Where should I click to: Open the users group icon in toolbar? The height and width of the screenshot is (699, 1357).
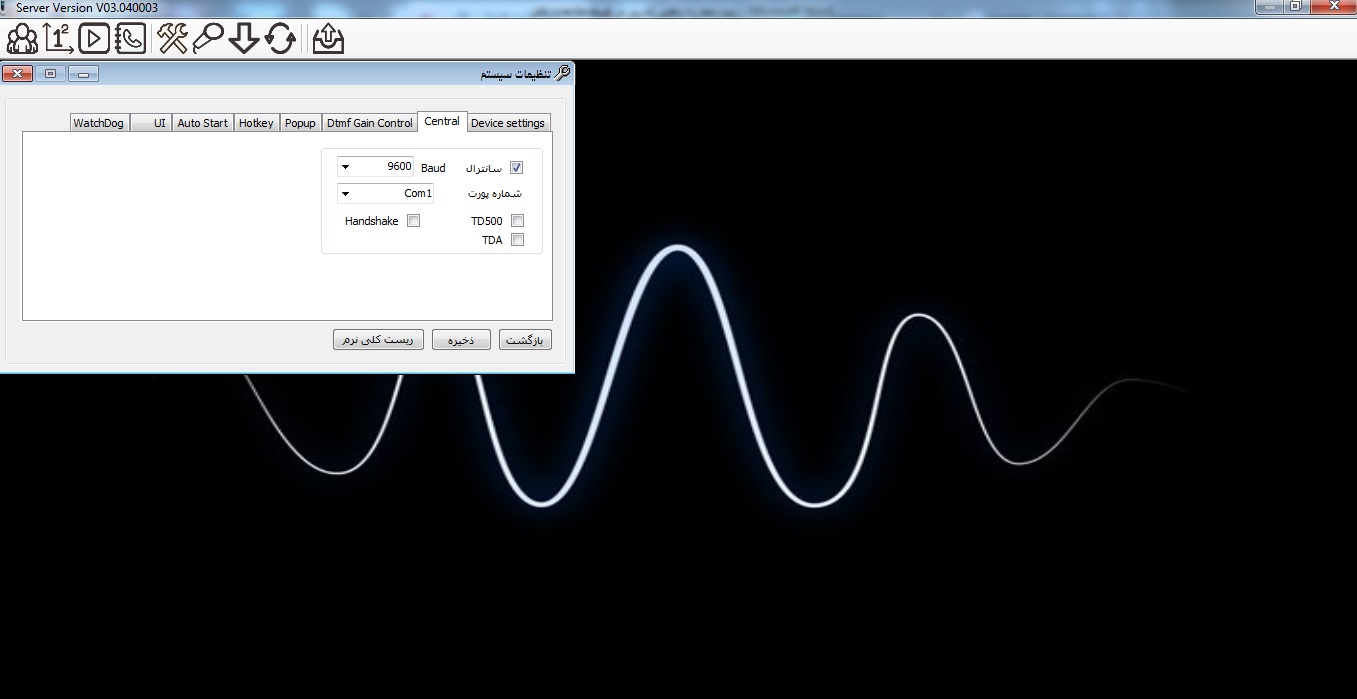(x=22, y=39)
